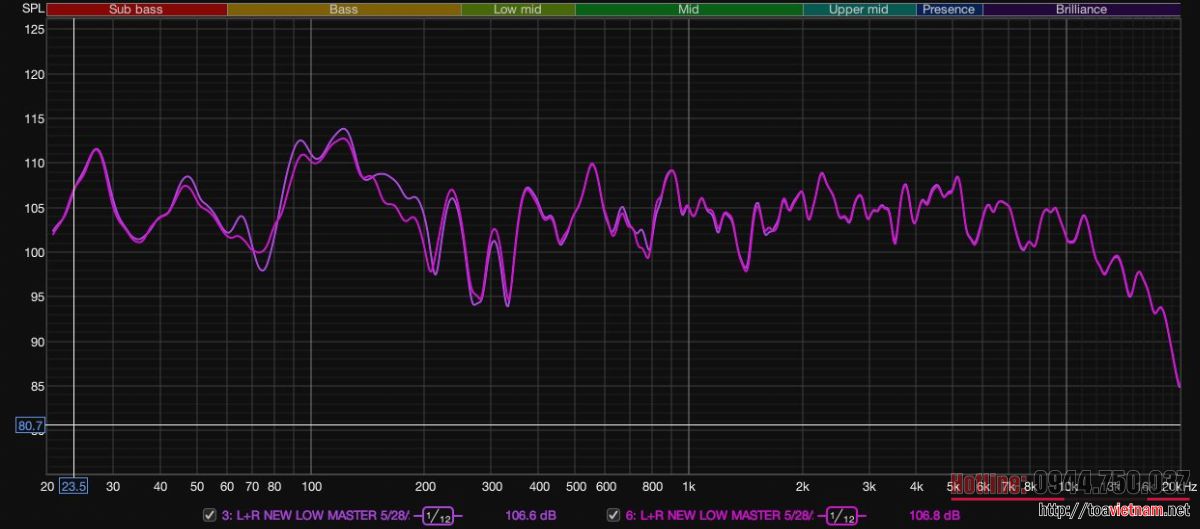
Task: Click the 23.5 cursor frequency value box
Action: point(74,487)
